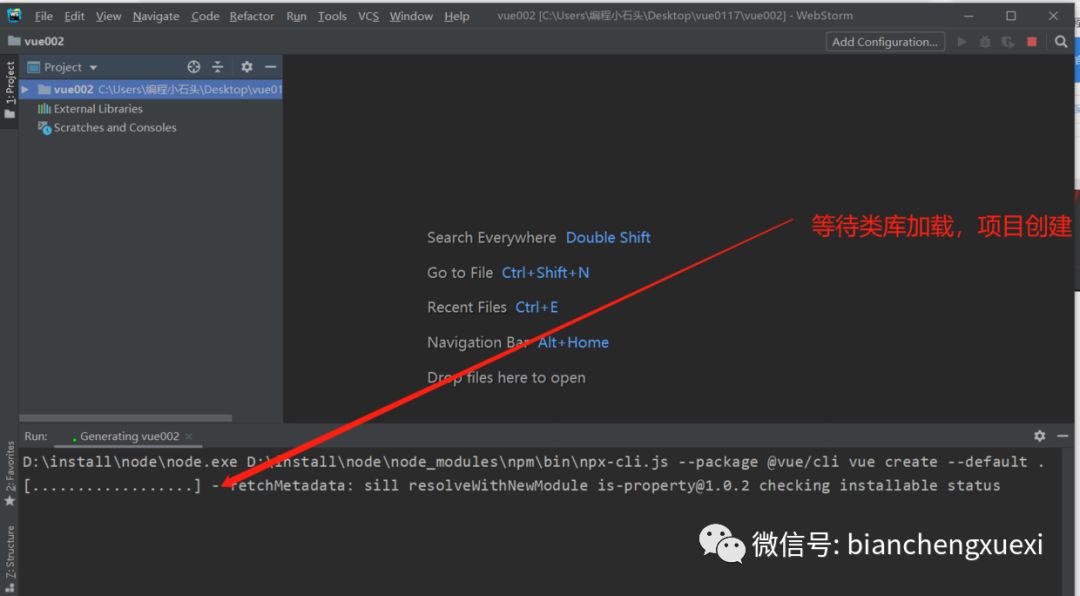Click the Run: panel label

coord(36,436)
